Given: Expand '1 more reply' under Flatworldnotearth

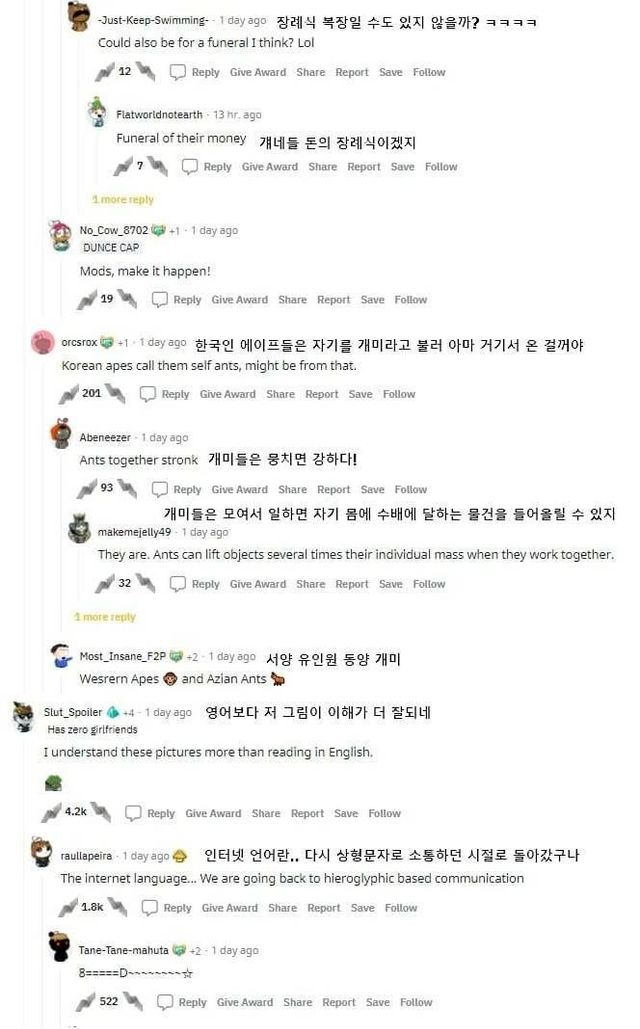Looking at the screenshot, I should pos(122,200).
